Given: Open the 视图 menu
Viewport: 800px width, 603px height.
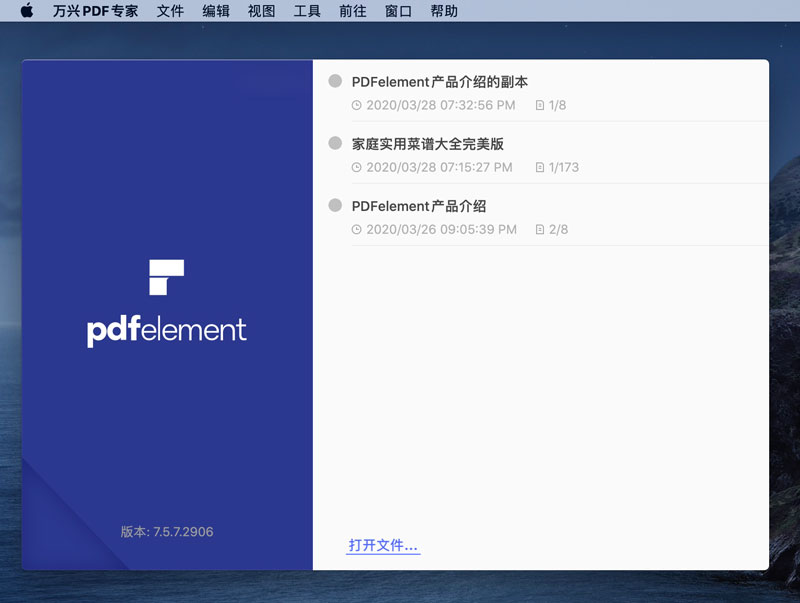Looking at the screenshot, I should pyautogui.click(x=261, y=12).
